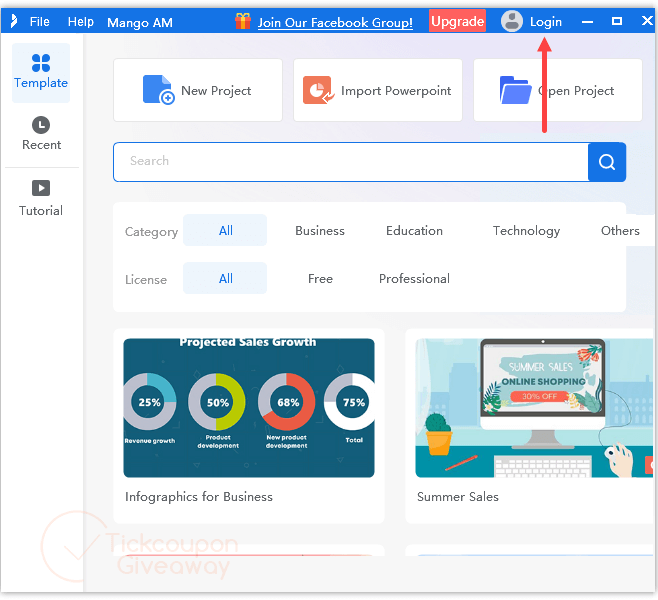Open Summer Sales template thumbnail
The height and width of the screenshot is (600, 658).
[534, 408]
